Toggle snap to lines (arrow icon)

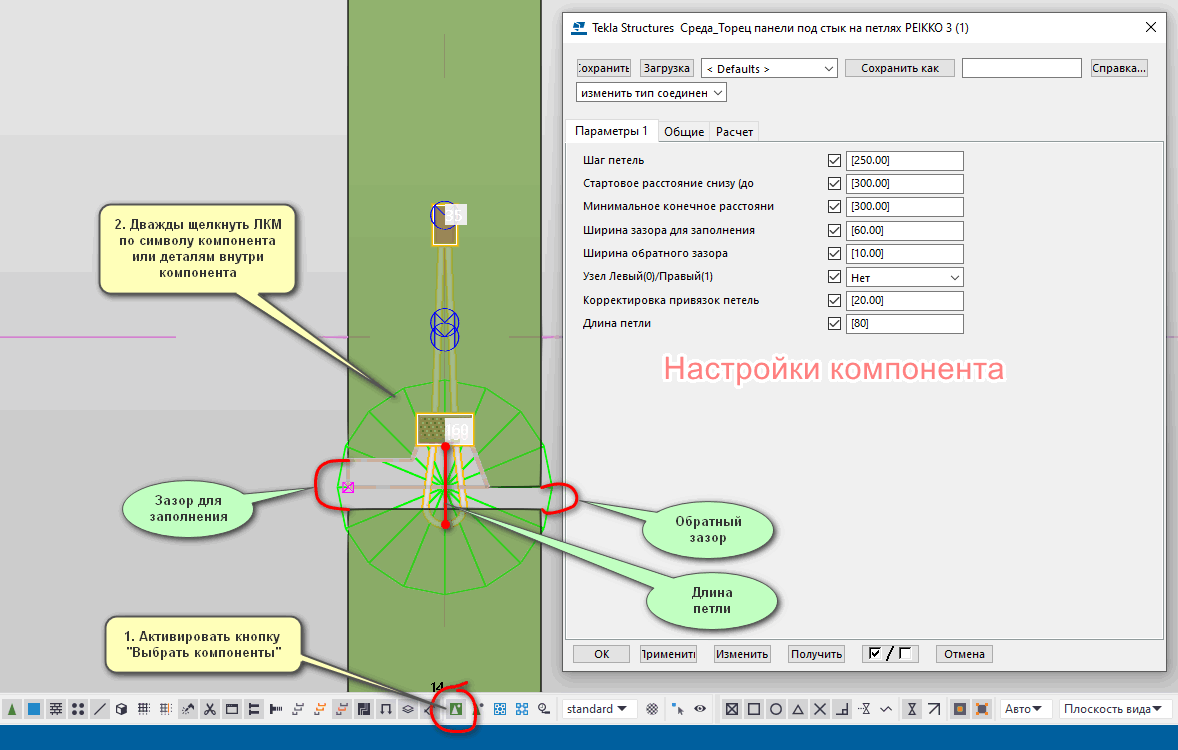tap(934, 709)
